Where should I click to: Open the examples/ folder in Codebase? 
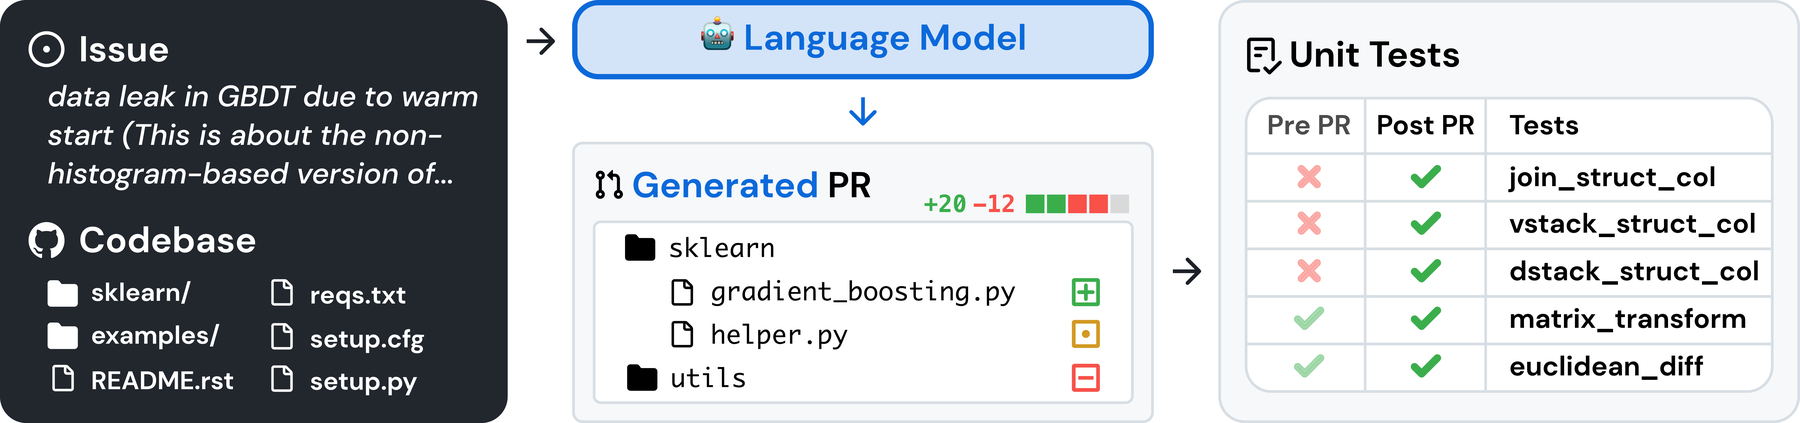(x=133, y=336)
